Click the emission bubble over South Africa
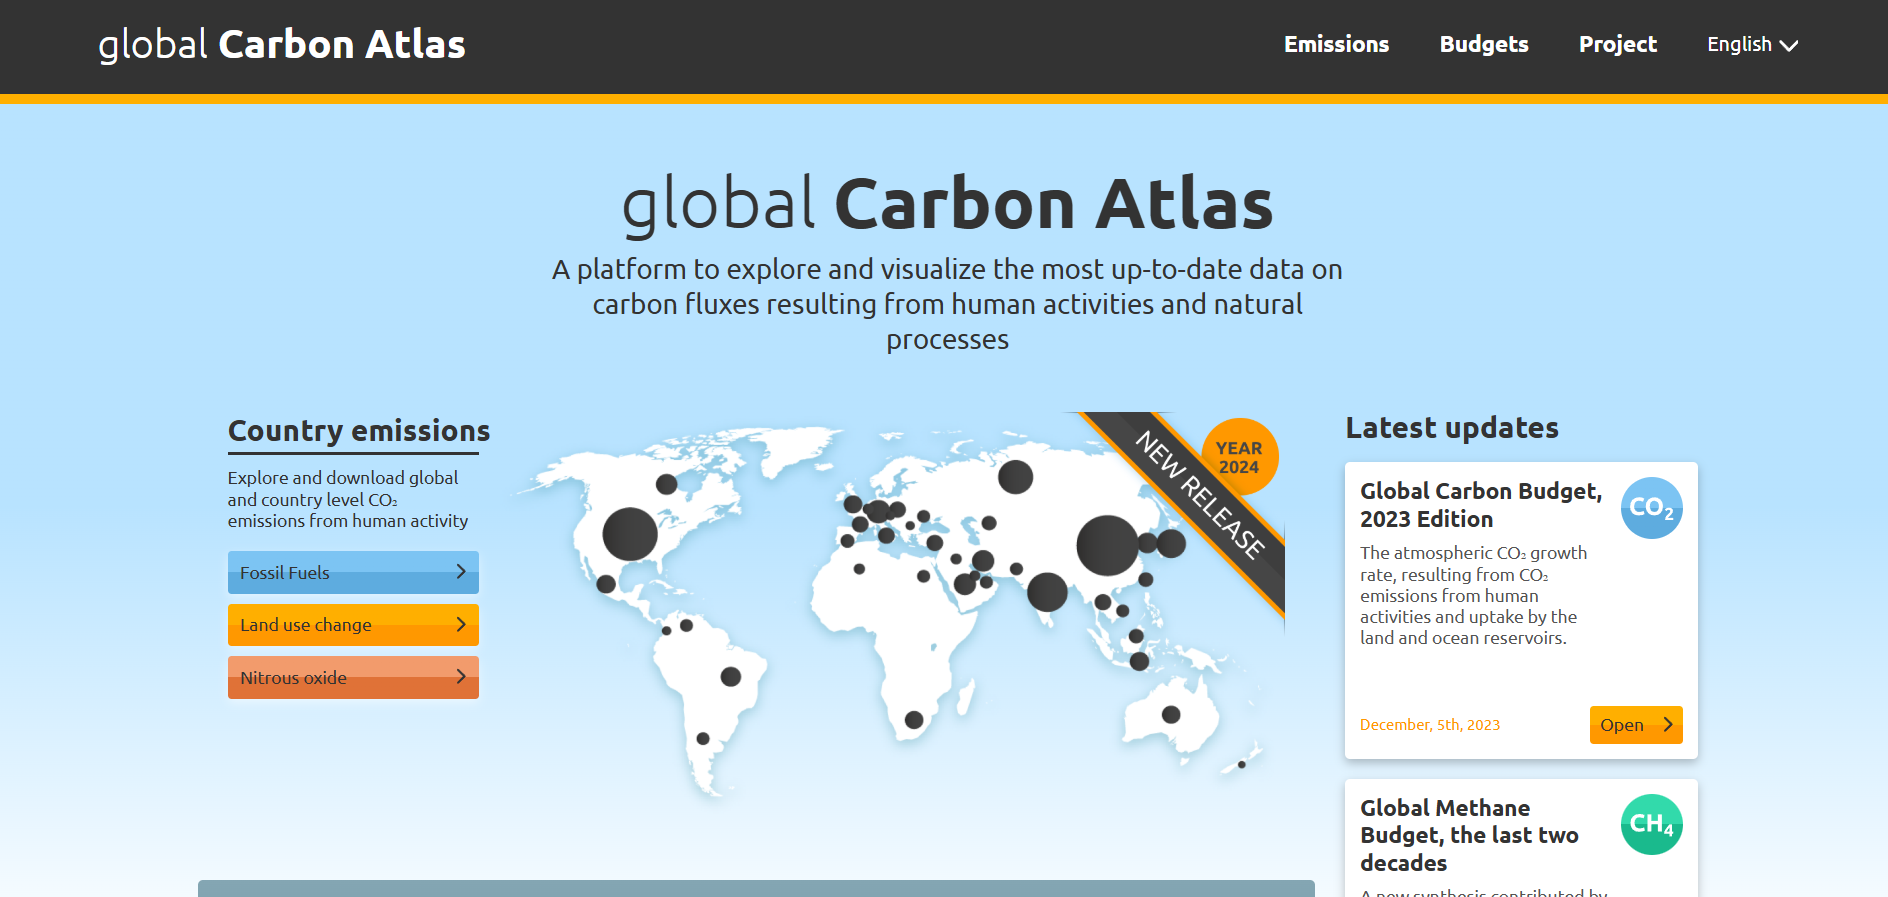1888x897 pixels. pos(914,720)
